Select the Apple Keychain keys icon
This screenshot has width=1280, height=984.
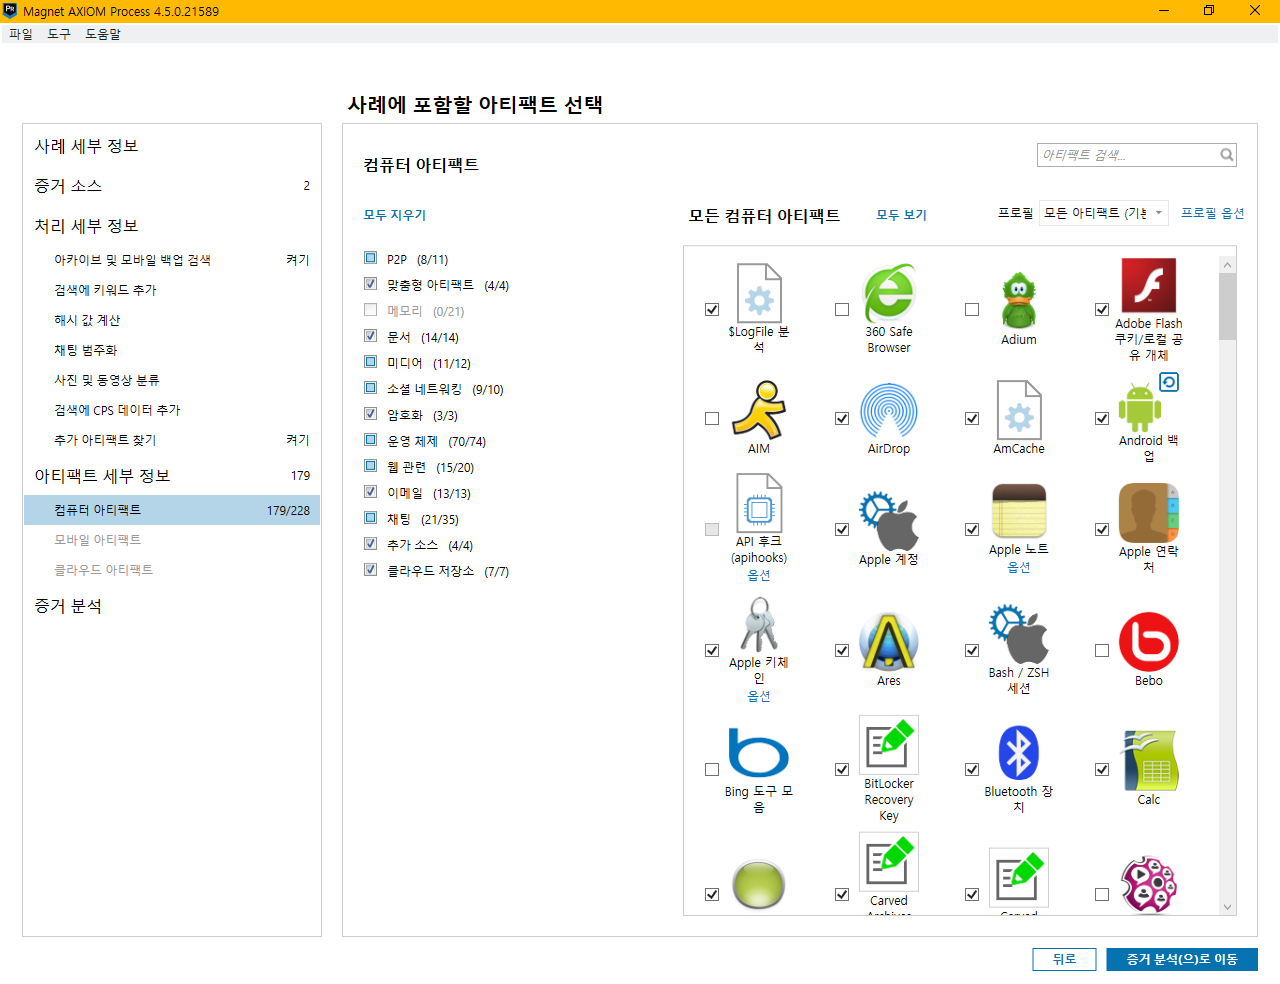click(759, 624)
